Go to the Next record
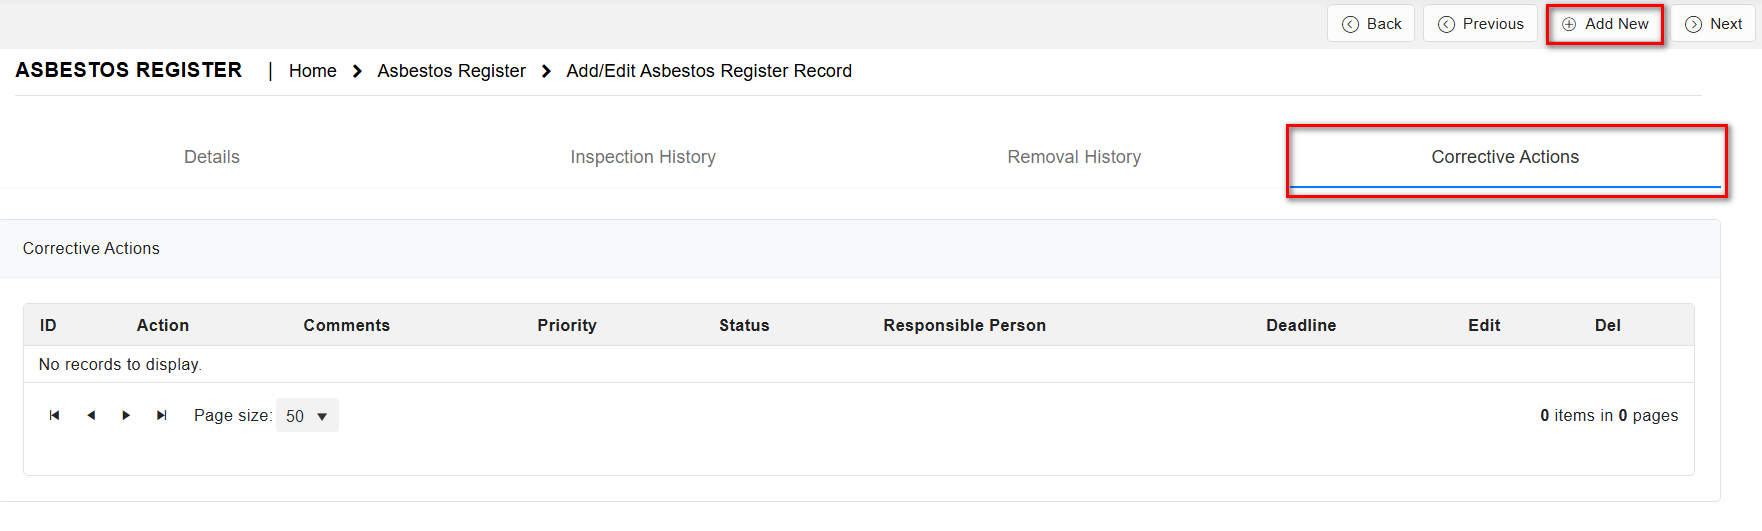Viewport: 1762px width, 531px height. [x=1713, y=24]
